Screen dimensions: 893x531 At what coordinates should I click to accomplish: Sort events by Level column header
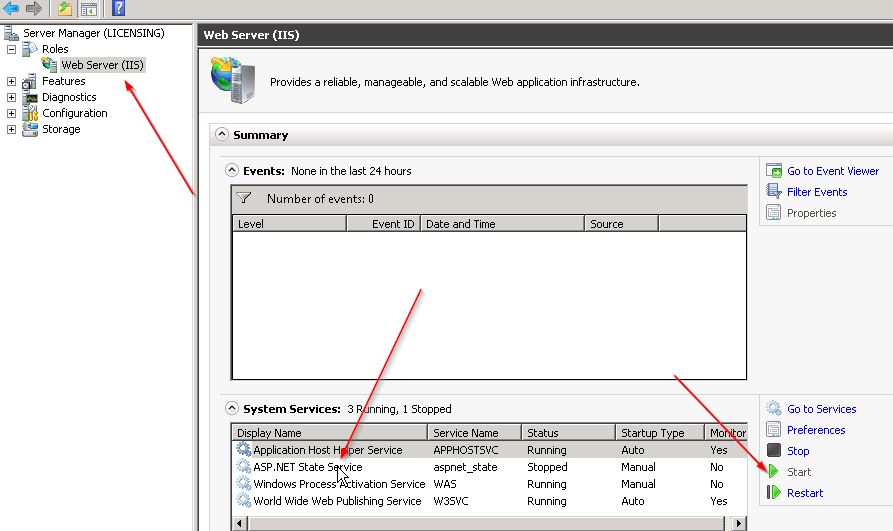(289, 223)
